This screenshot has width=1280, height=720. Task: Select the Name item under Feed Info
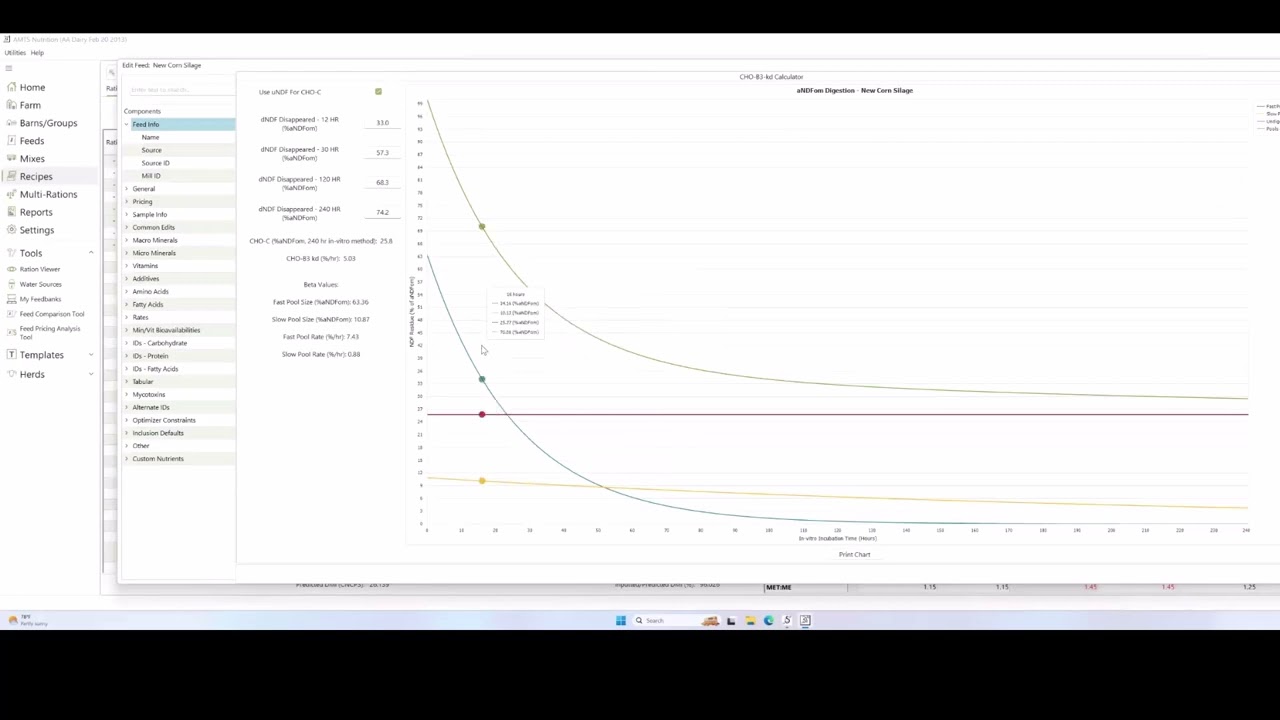[150, 137]
